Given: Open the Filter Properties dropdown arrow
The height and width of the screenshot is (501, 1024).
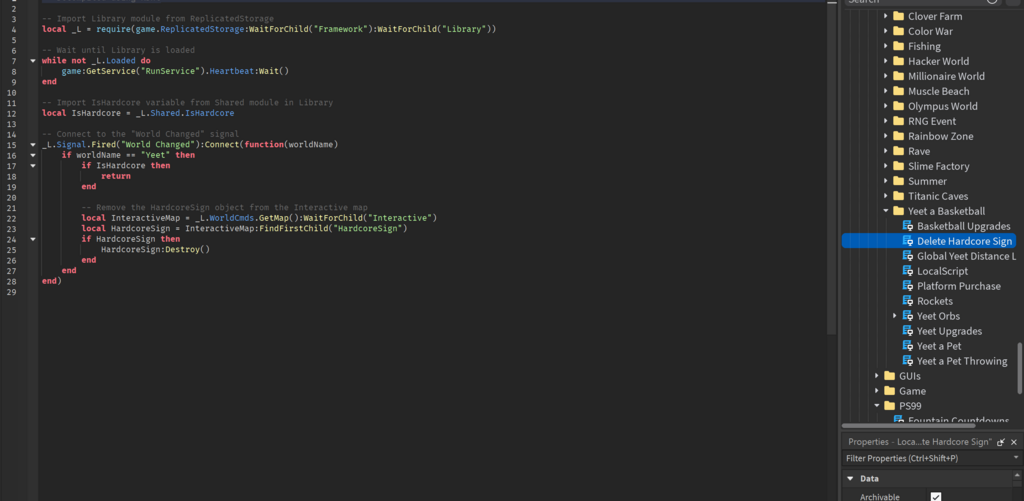Looking at the screenshot, I should [x=1015, y=458].
